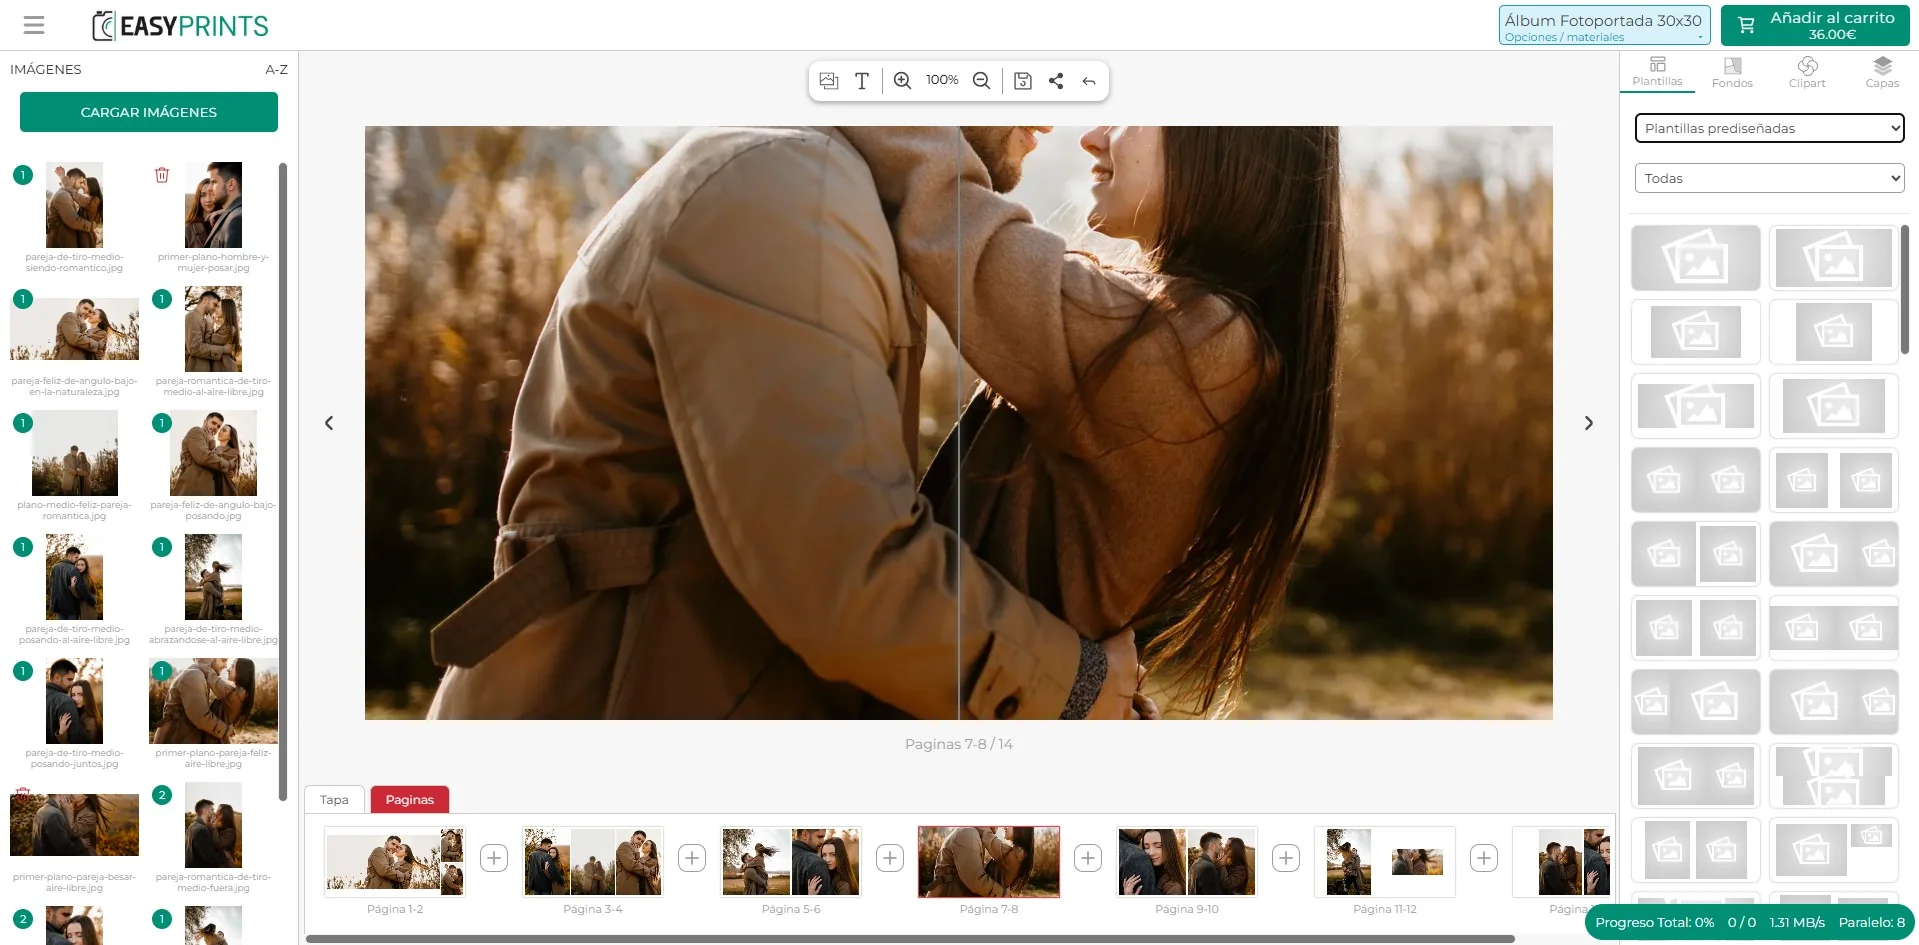Add pages after Página 1-2
This screenshot has width=1919, height=945.
pos(494,858)
